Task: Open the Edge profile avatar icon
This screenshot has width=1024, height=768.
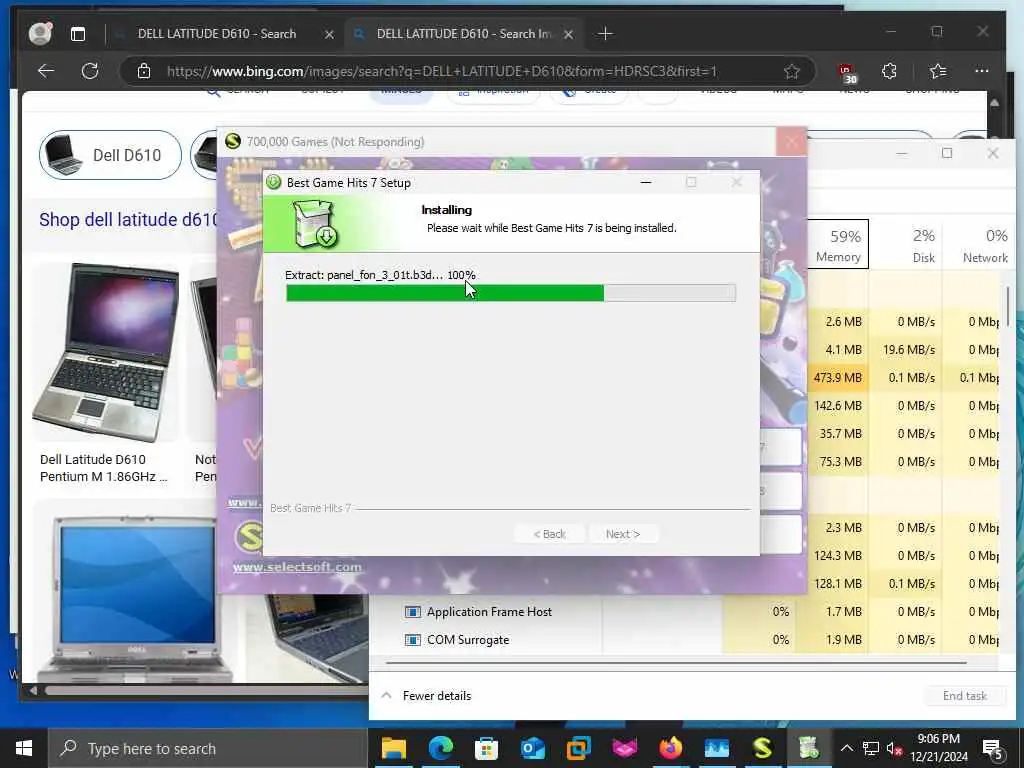Action: (40, 33)
